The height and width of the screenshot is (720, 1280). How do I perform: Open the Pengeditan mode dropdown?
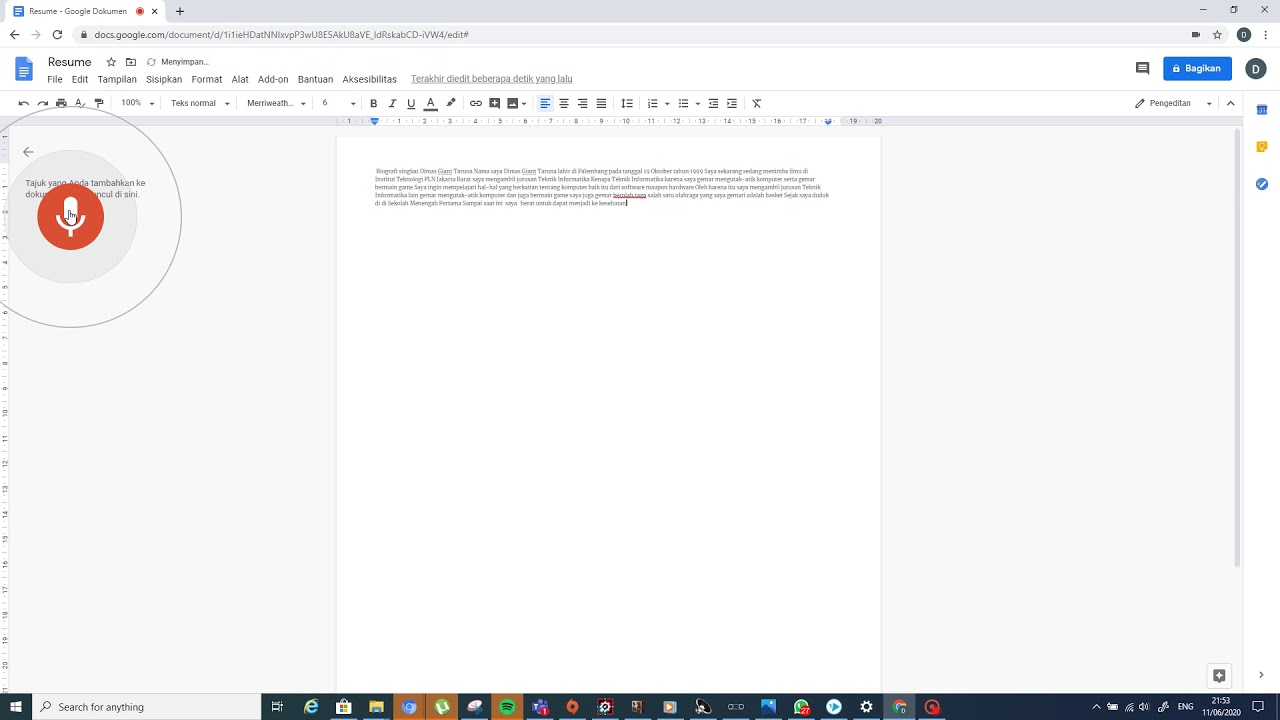pos(1173,103)
